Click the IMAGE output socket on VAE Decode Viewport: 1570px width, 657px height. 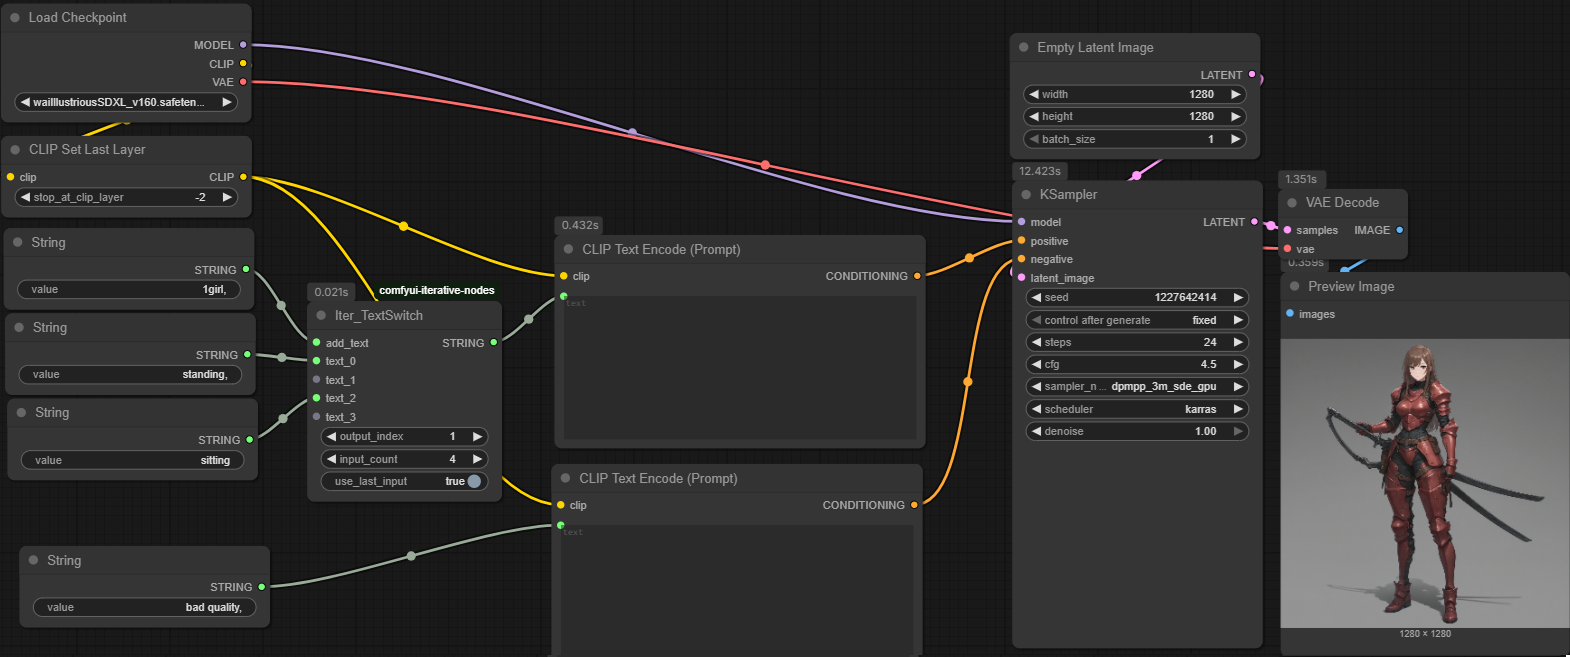click(1399, 230)
